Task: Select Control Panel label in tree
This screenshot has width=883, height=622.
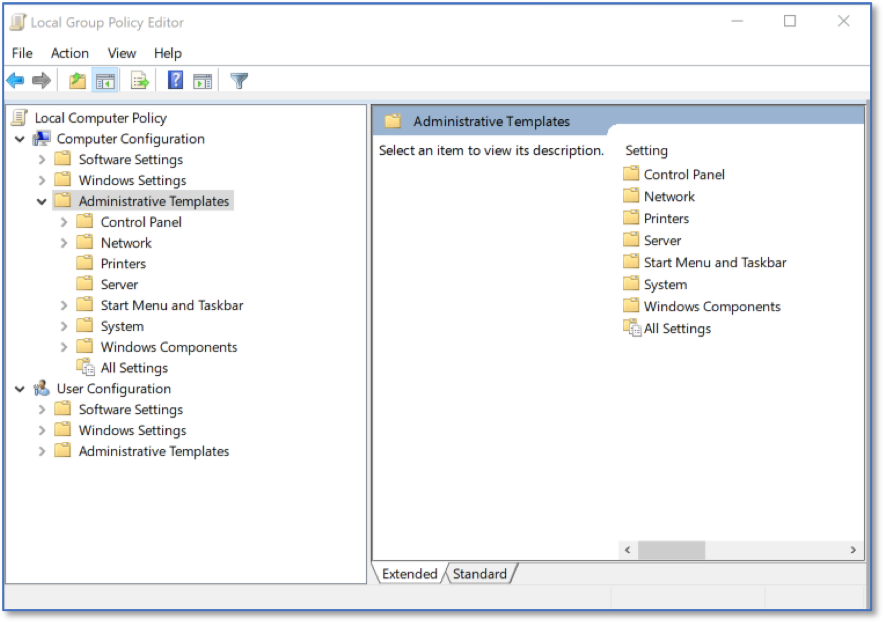Action: (x=141, y=222)
